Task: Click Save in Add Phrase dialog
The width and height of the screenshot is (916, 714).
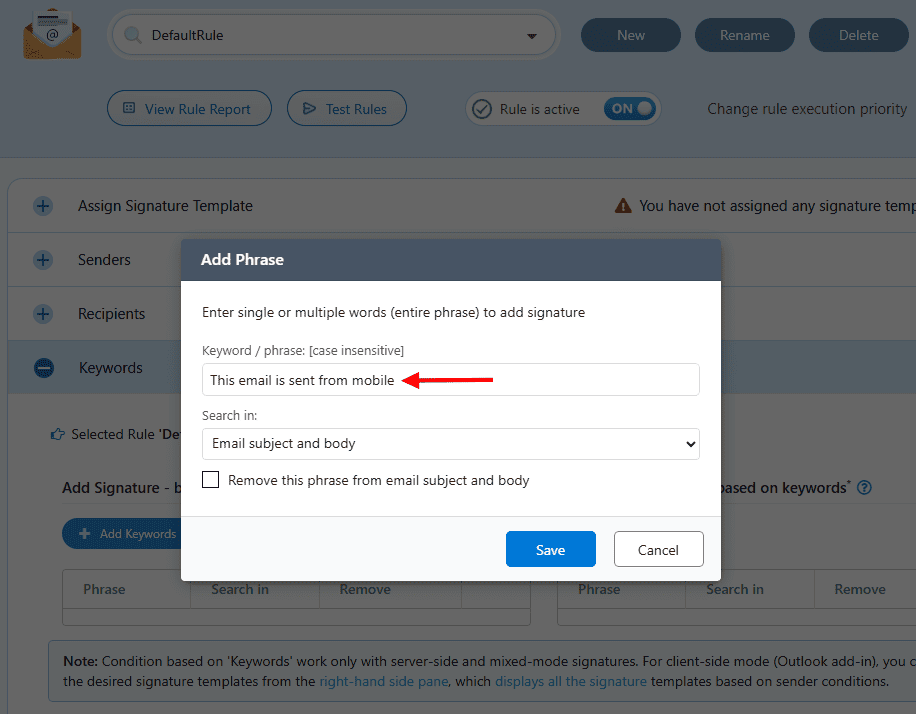Action: [x=550, y=550]
